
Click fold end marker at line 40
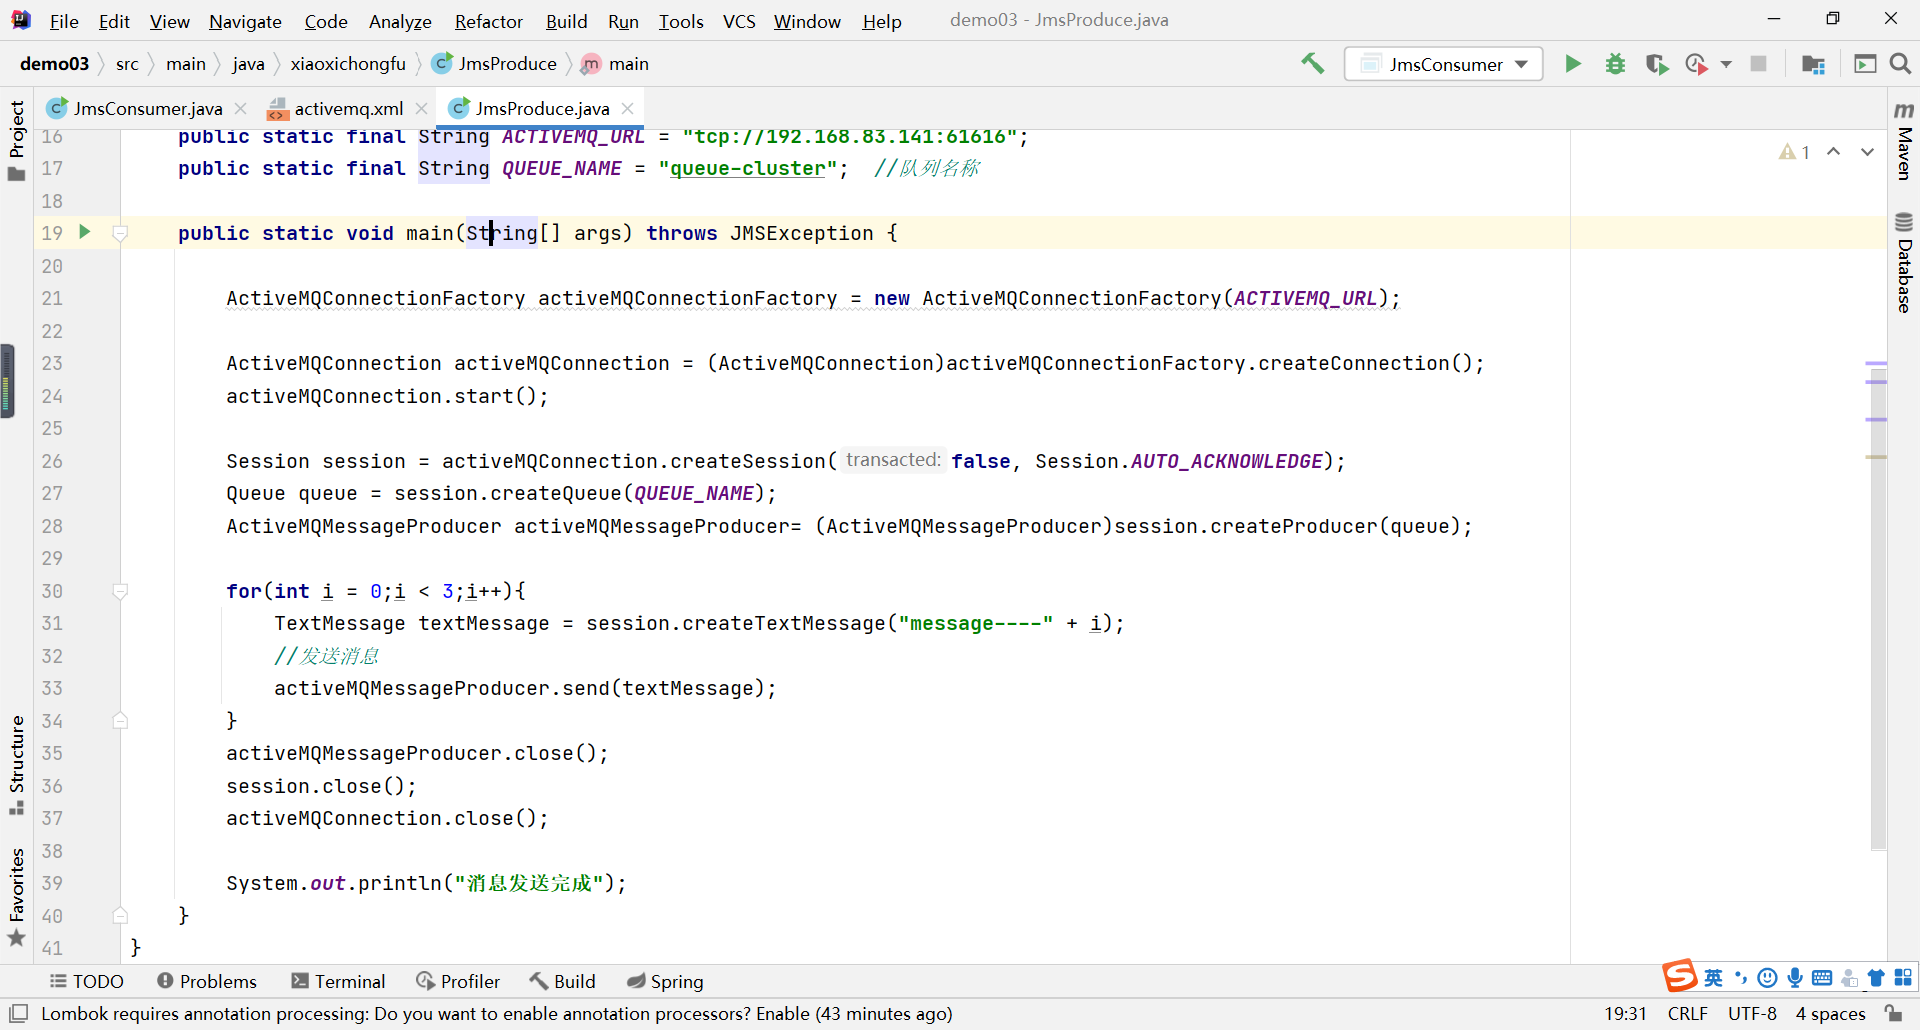point(120,916)
